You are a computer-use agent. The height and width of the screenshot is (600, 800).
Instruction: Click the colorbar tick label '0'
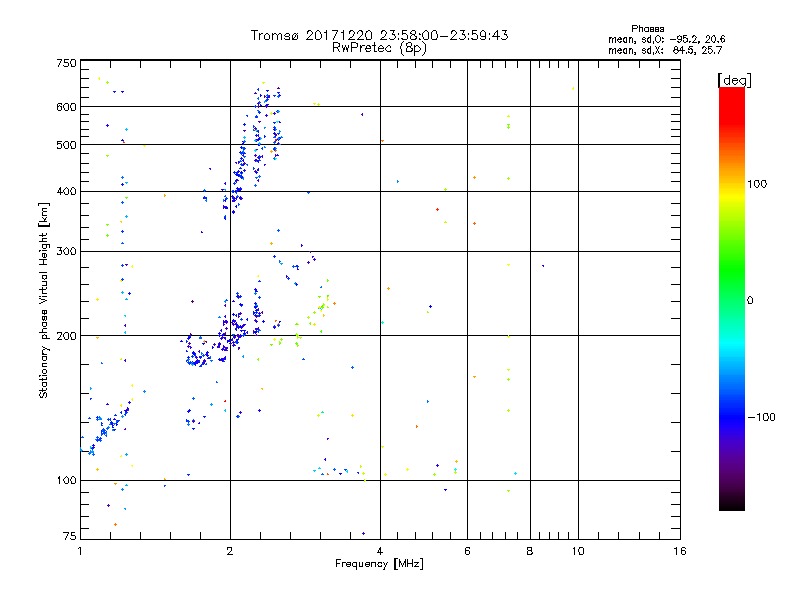click(749, 301)
